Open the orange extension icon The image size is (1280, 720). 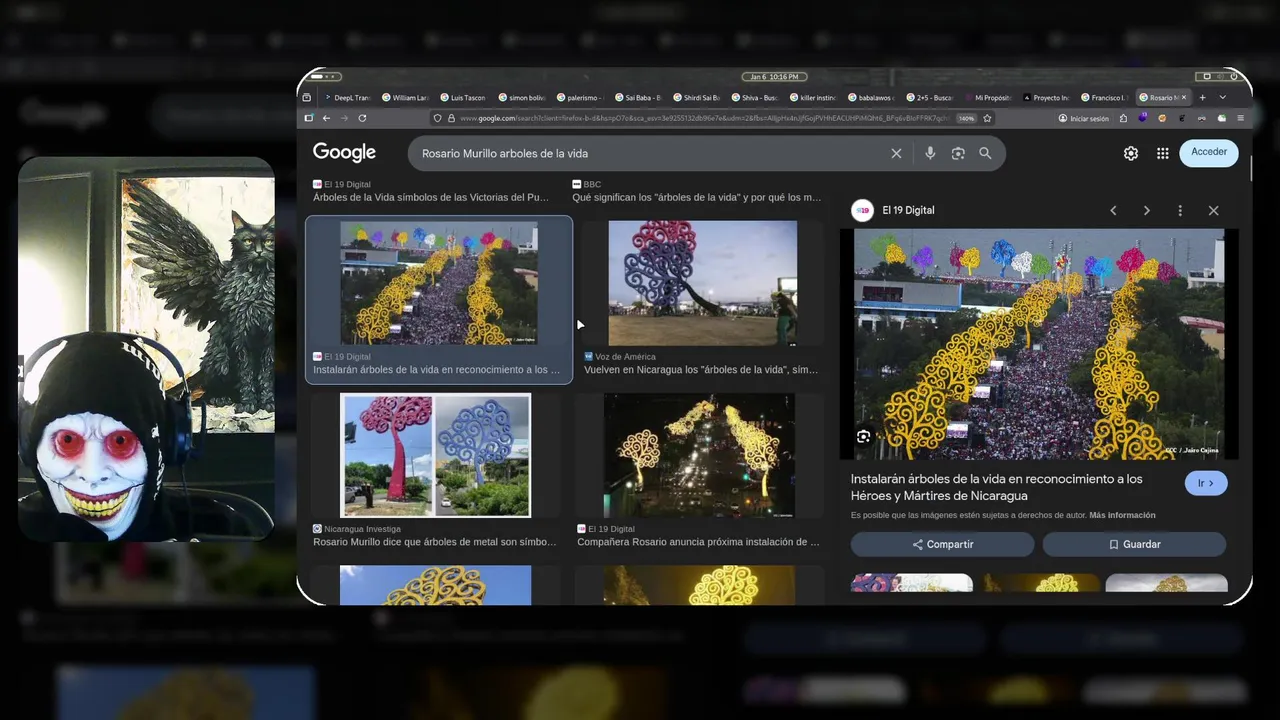tap(1162, 118)
